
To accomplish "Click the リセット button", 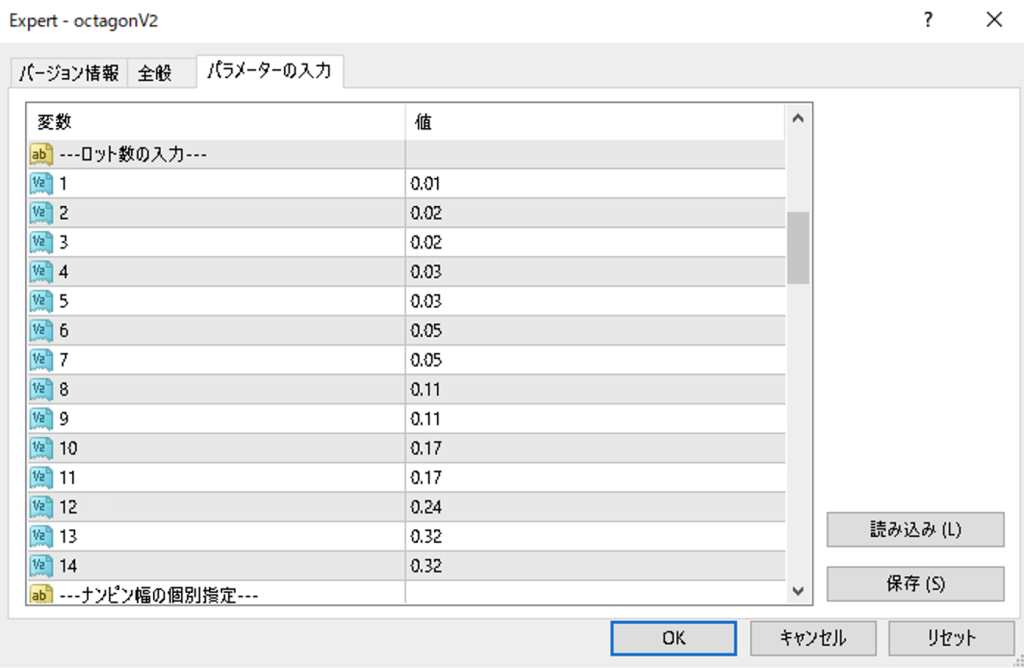I will coord(950,637).
